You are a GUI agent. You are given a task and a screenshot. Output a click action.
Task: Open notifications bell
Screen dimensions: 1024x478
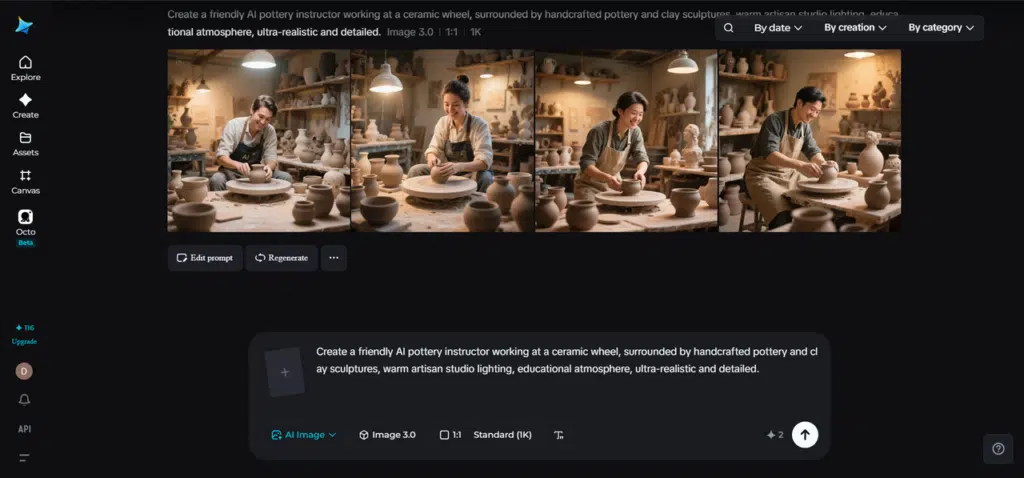click(x=24, y=400)
